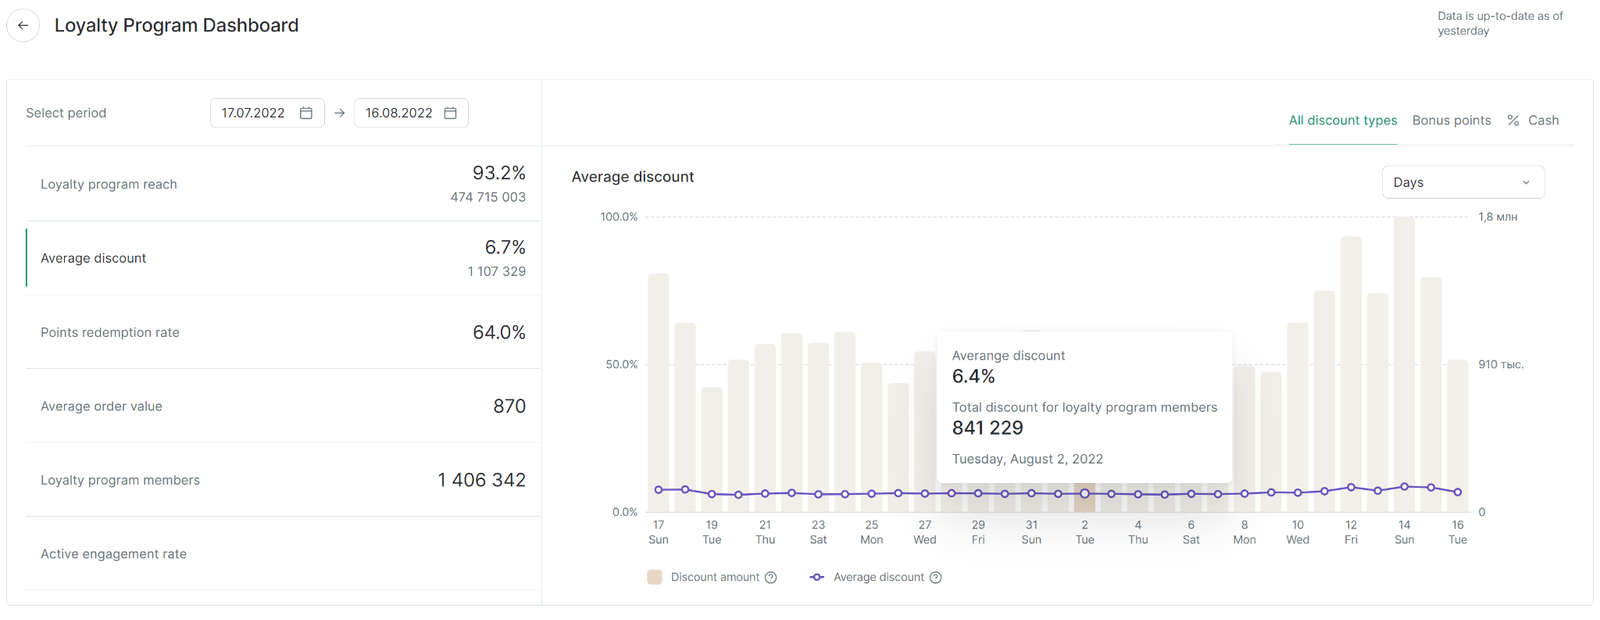Click the Average discount legend help icon
Screen dimensions: 1600x620
click(x=935, y=577)
